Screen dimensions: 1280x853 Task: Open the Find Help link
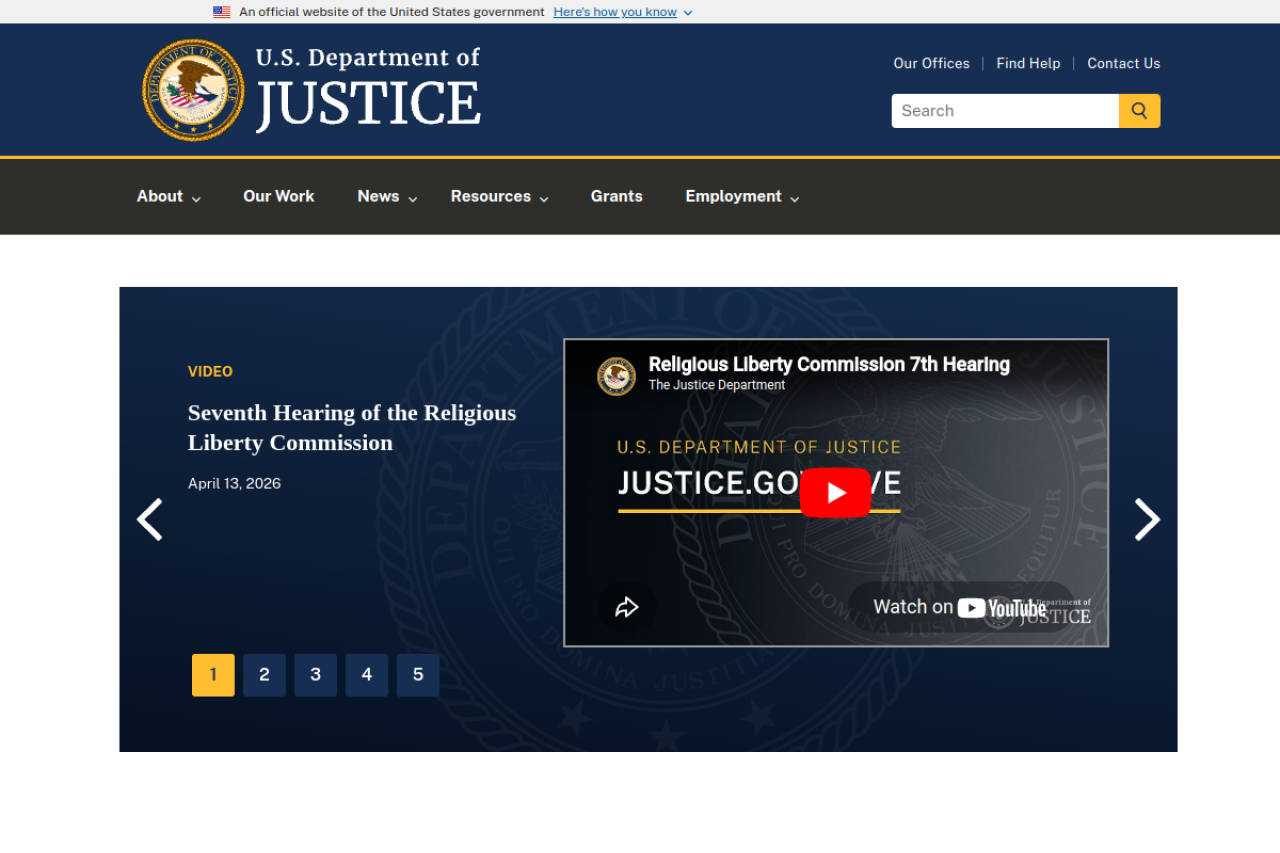[1028, 63]
